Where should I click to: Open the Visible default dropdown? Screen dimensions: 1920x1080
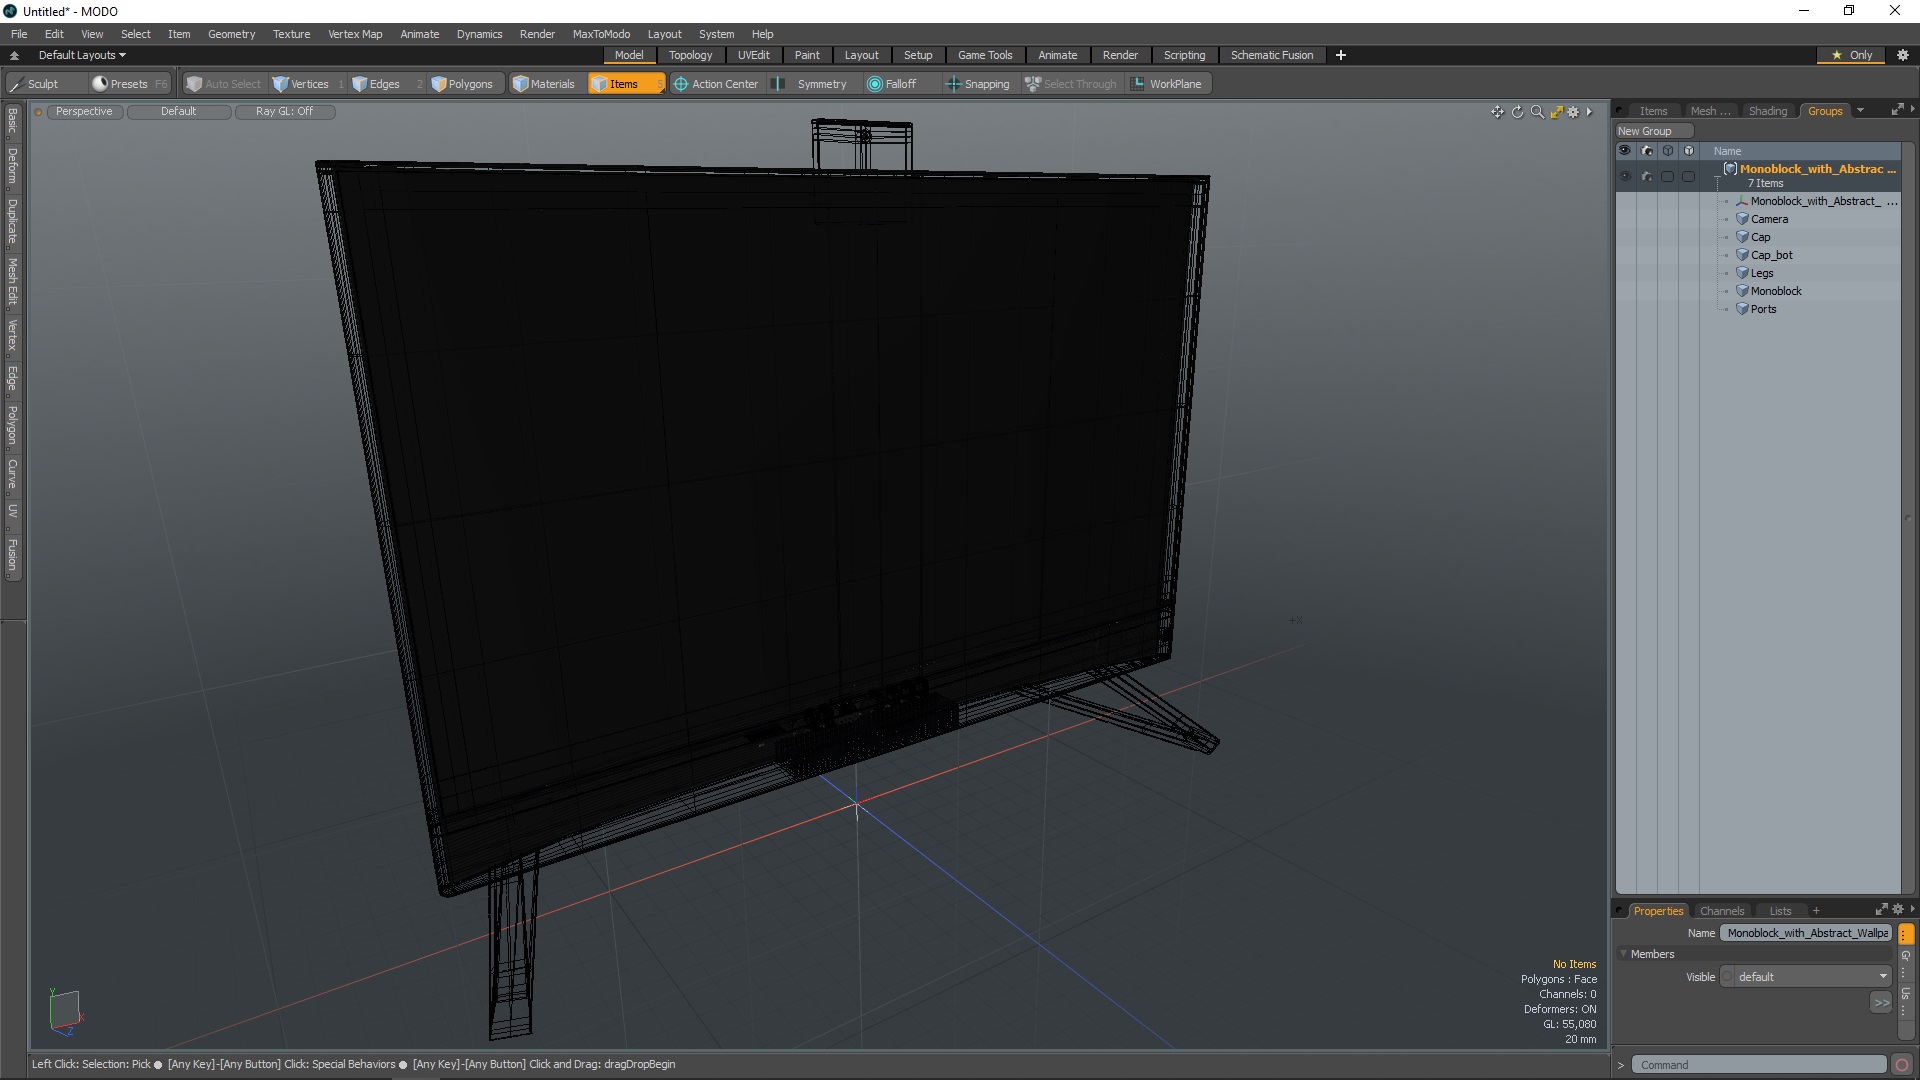pyautogui.click(x=1806, y=977)
